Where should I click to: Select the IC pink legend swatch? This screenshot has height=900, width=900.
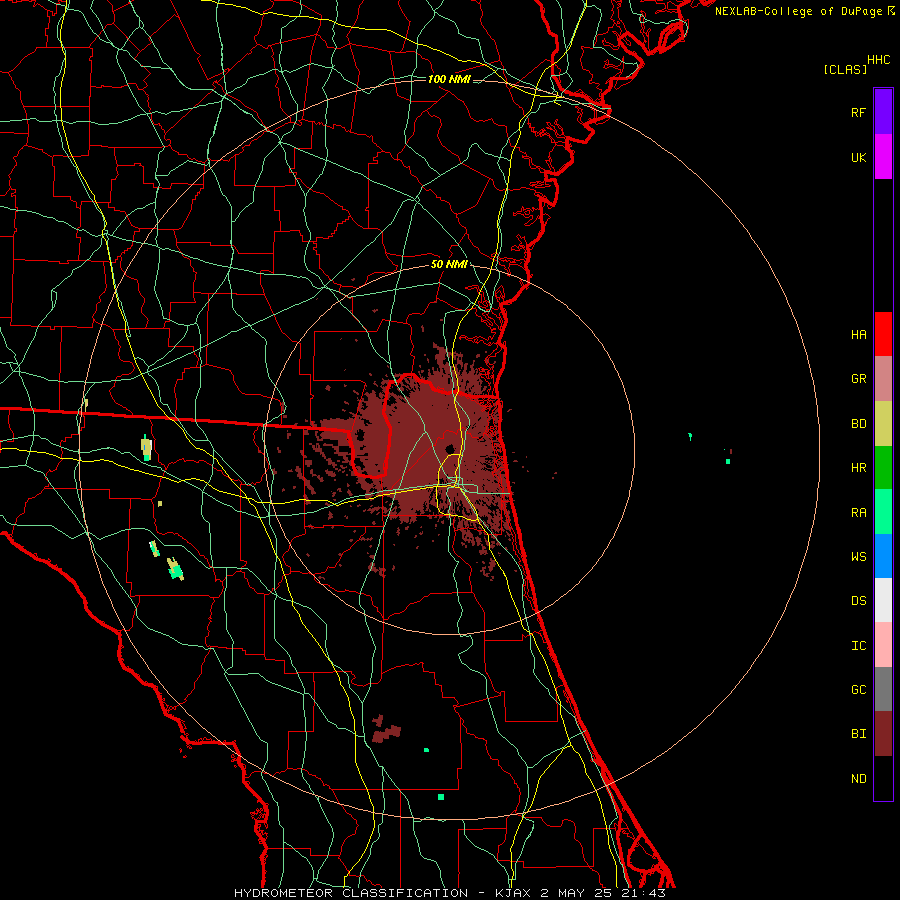coord(883,645)
